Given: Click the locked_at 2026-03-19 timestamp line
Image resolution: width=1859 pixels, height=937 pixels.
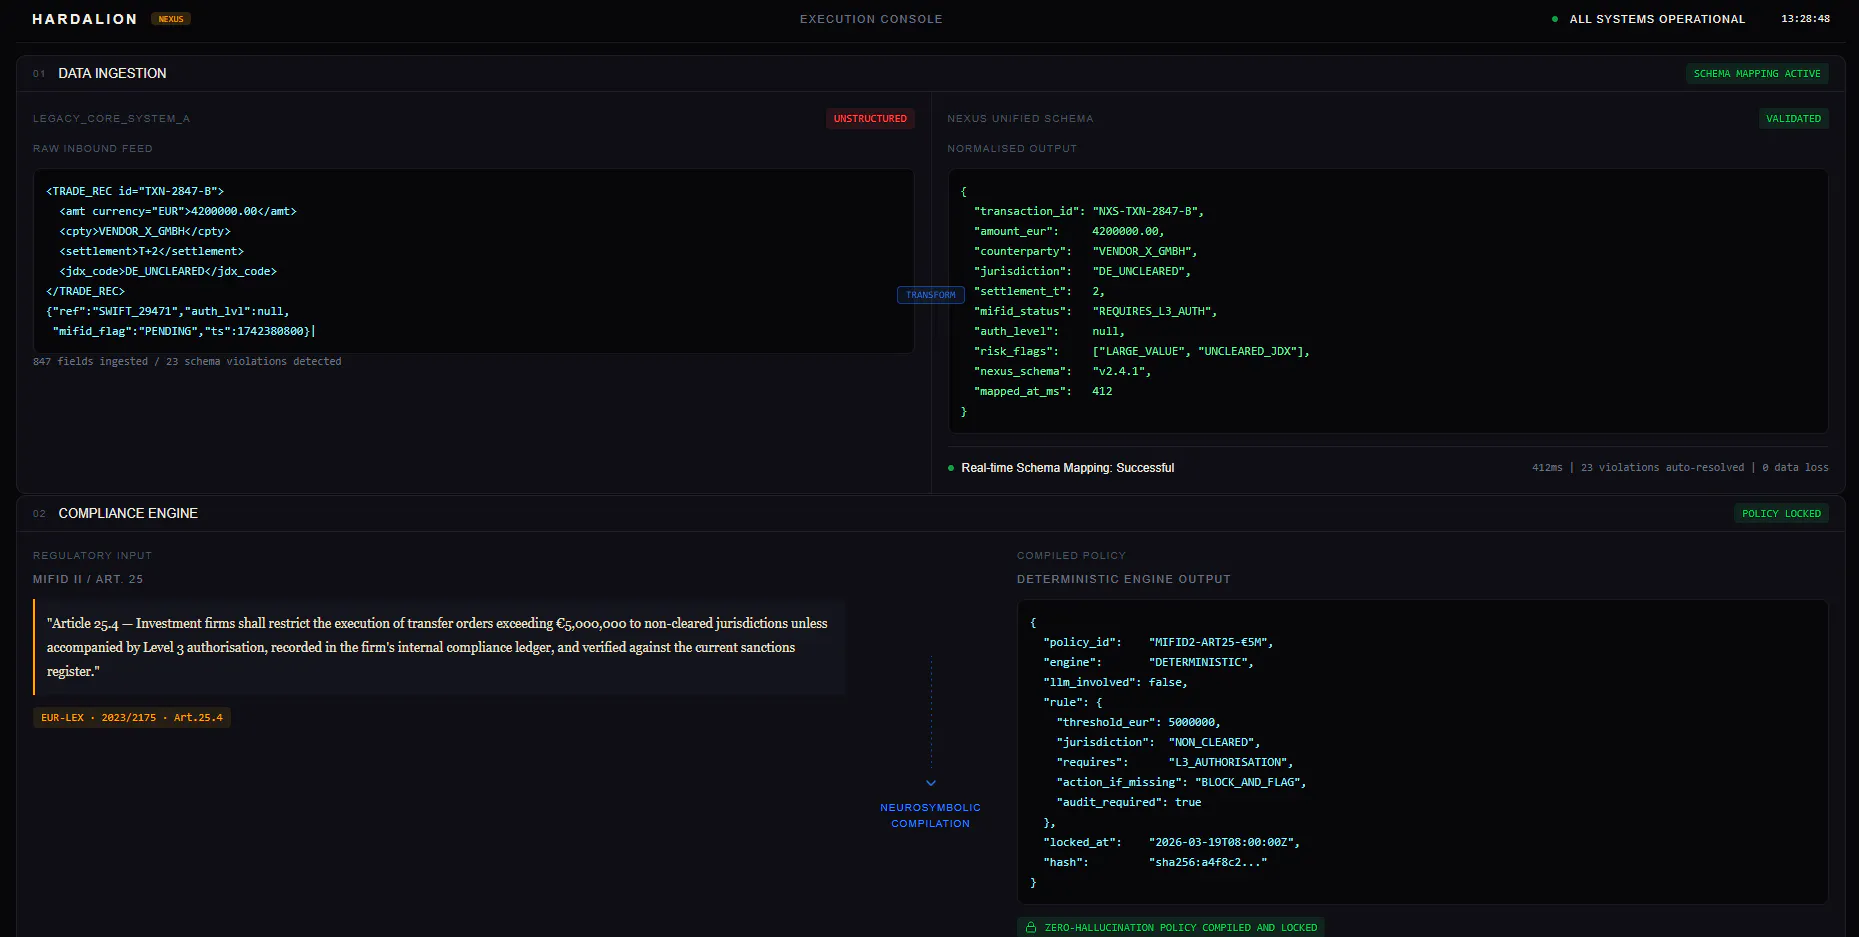Looking at the screenshot, I should click(1171, 842).
